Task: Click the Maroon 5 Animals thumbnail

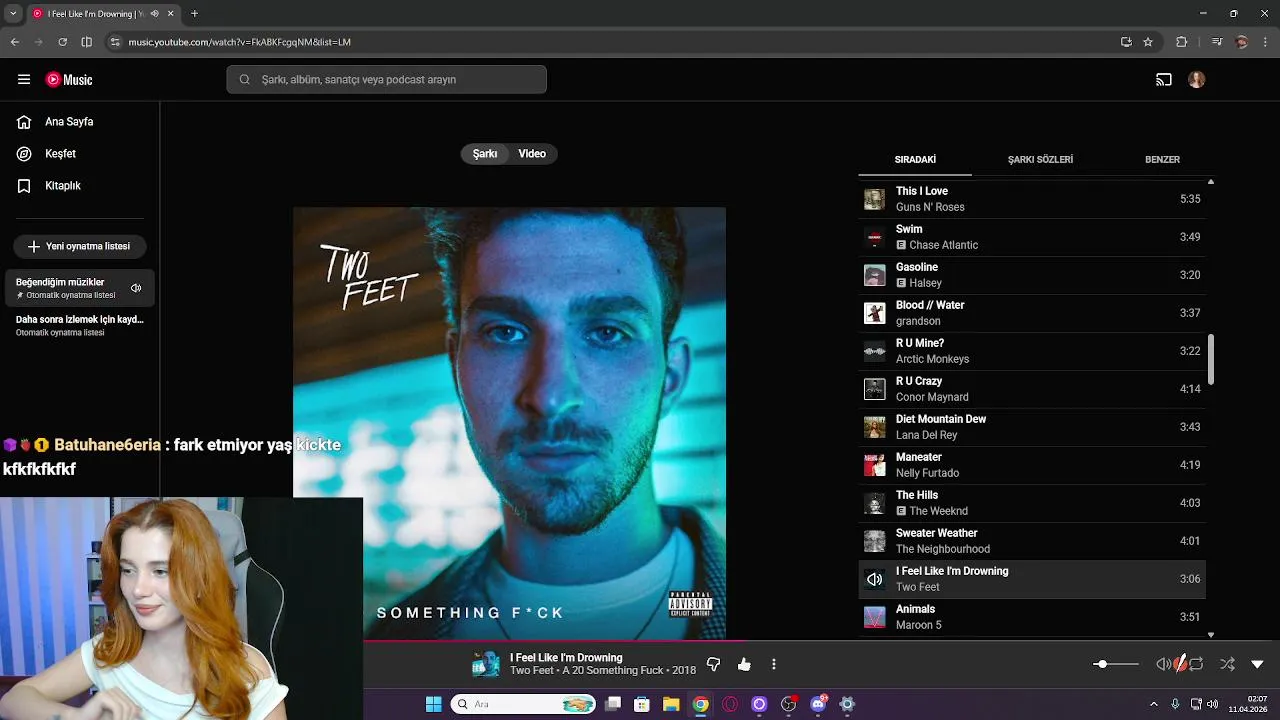Action: pyautogui.click(x=875, y=617)
